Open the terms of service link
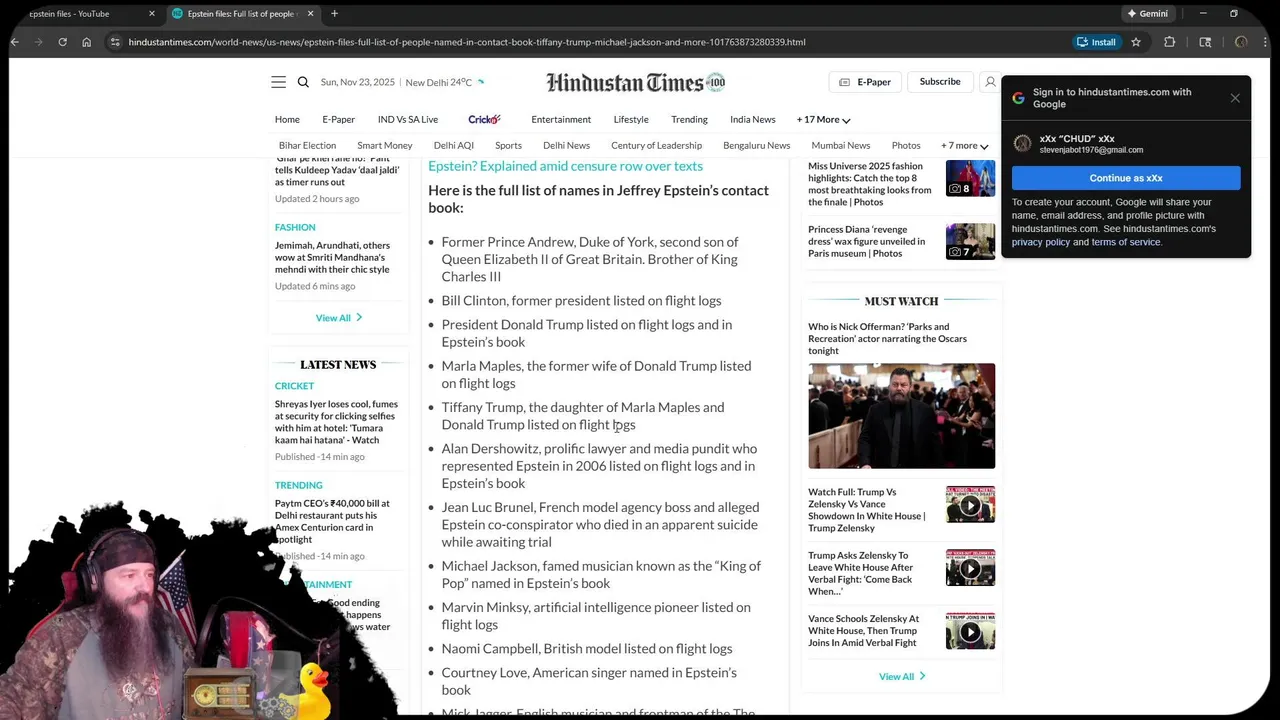This screenshot has width=1280, height=720. coord(1126,242)
